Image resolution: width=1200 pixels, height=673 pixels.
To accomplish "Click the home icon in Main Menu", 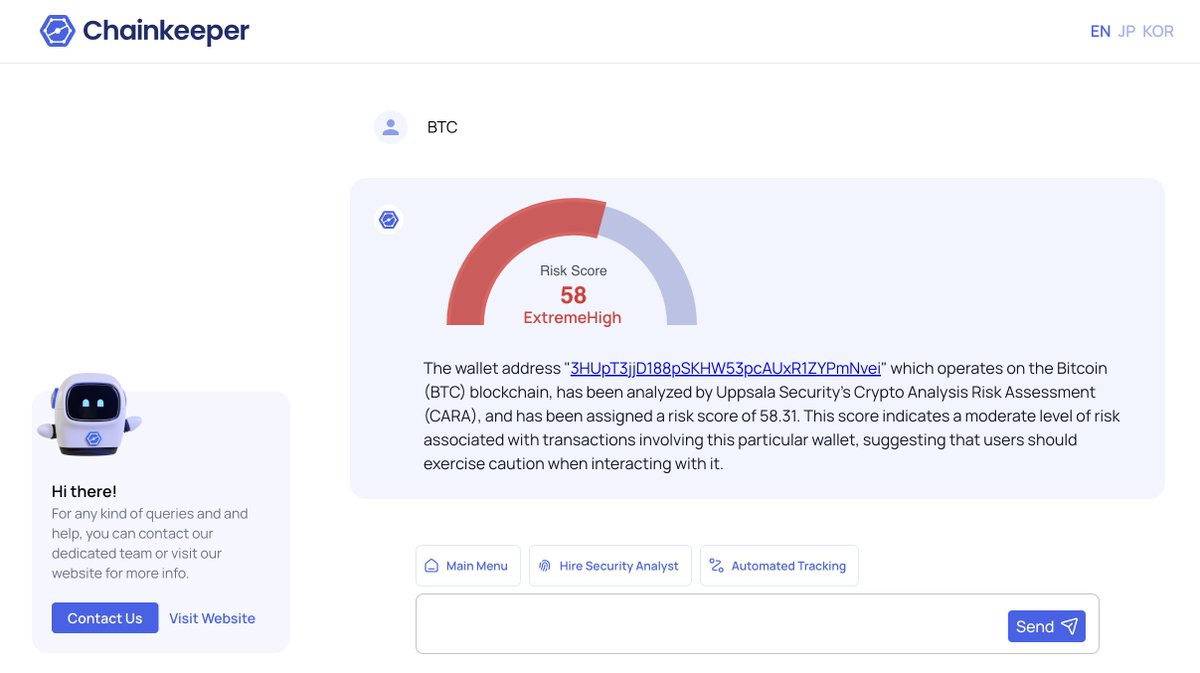I will (x=432, y=565).
